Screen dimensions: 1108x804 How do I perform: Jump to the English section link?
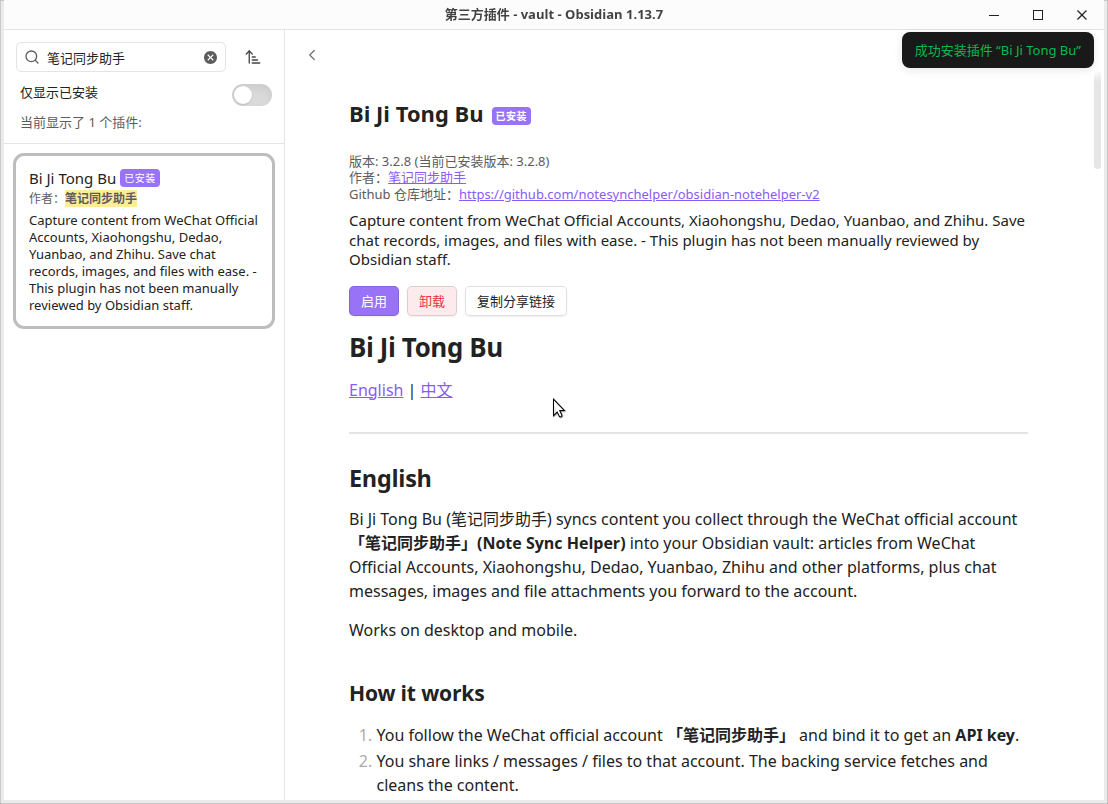coord(376,390)
